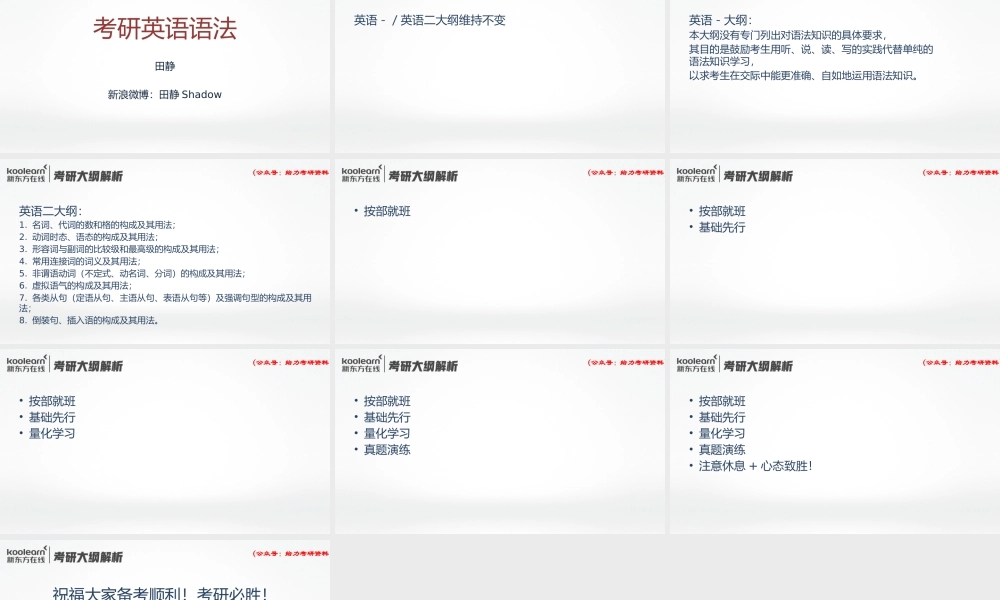
Task: Click the 新浪微博：田静 Shadow link
Action: tap(166, 94)
